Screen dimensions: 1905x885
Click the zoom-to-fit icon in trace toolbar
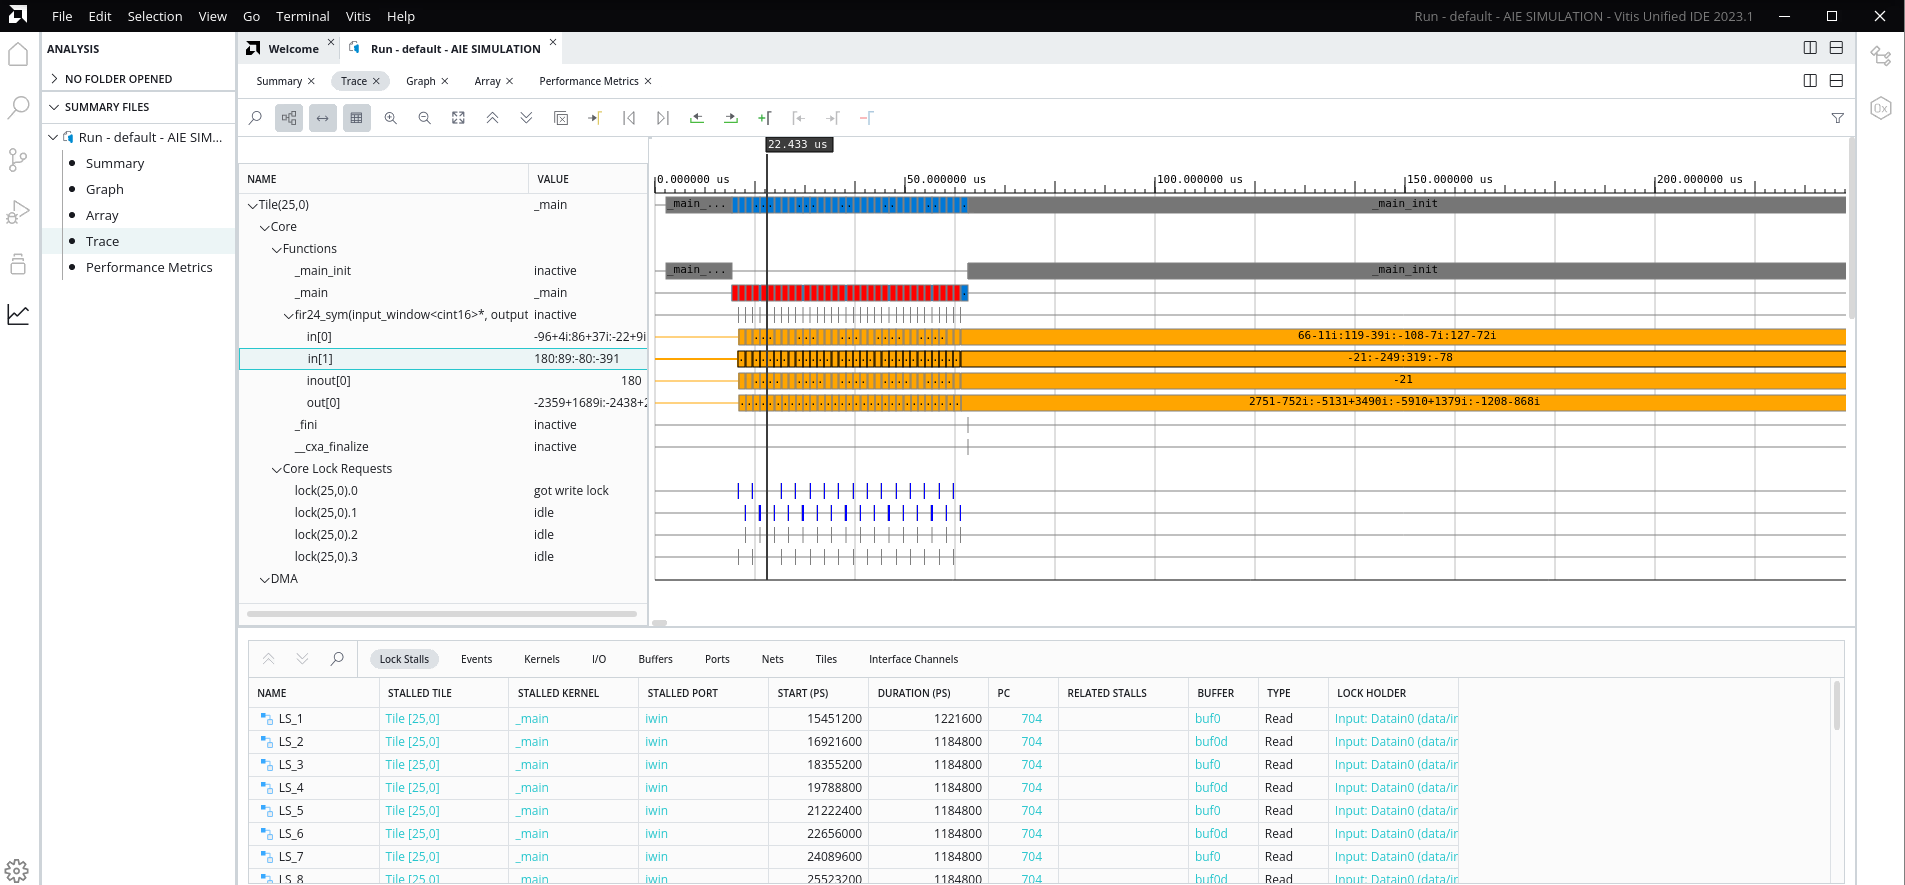point(458,118)
